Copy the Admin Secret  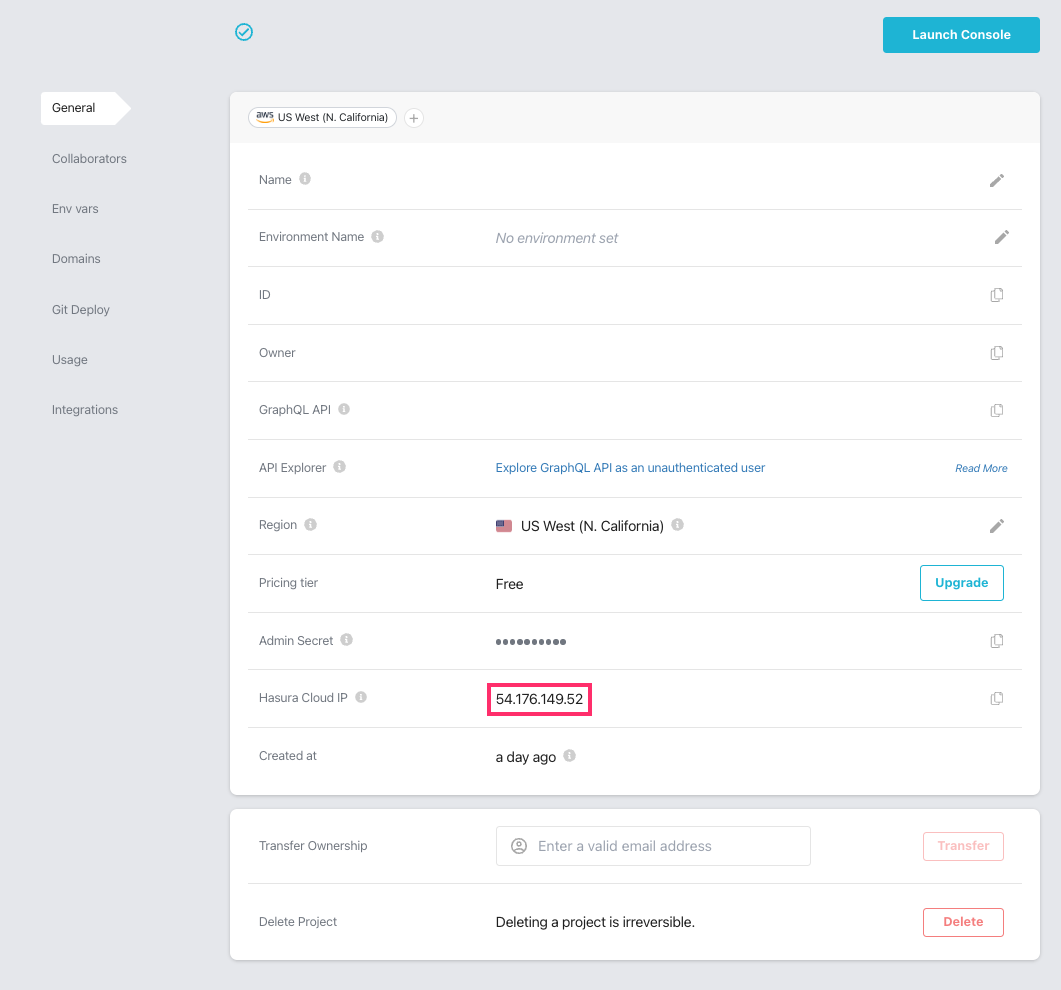(996, 640)
